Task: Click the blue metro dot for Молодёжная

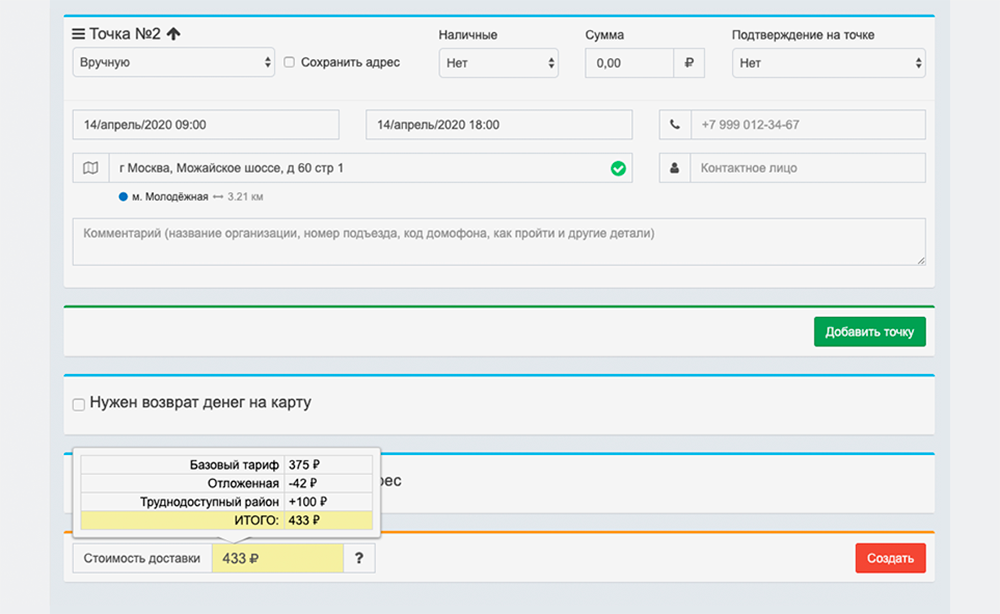Action: pyautogui.click(x=123, y=196)
